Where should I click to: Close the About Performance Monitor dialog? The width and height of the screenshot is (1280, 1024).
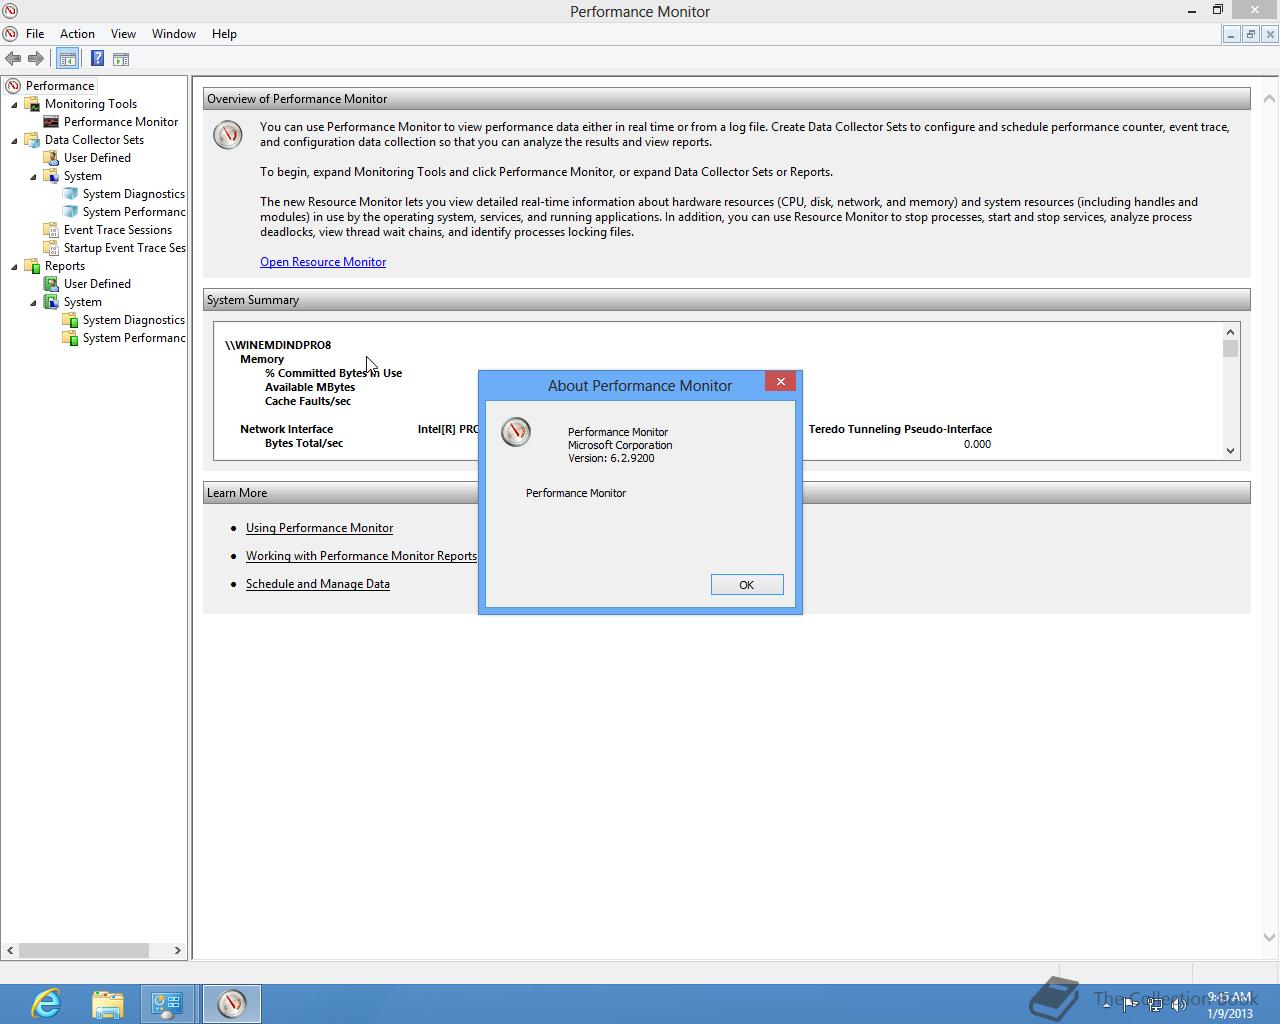pyautogui.click(x=781, y=382)
